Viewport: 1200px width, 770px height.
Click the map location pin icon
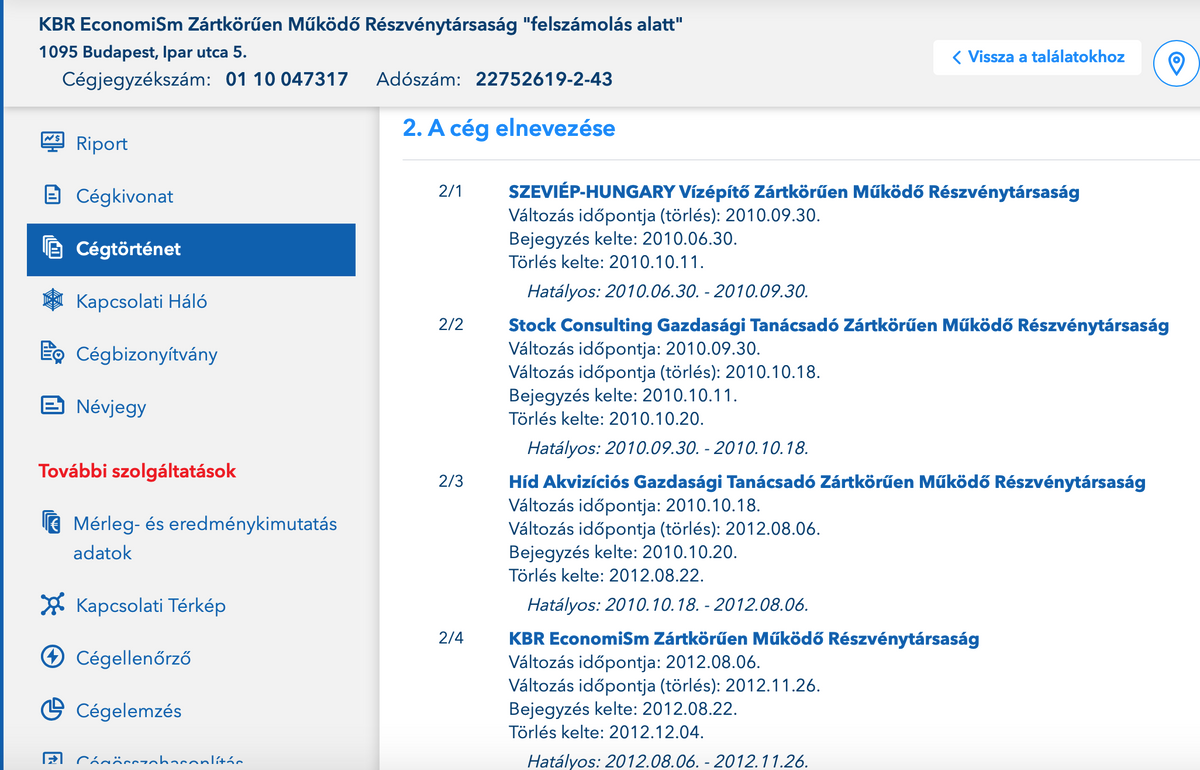(x=1176, y=63)
